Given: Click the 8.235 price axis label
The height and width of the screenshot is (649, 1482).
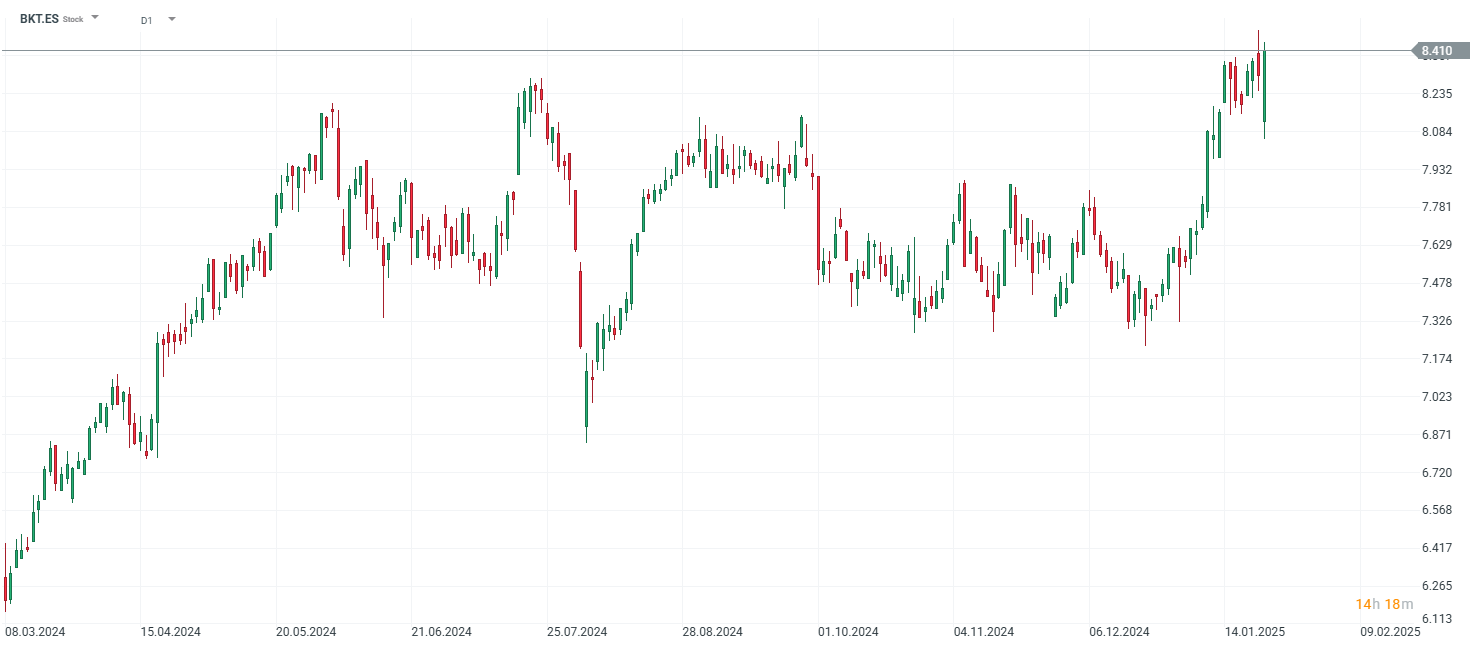Looking at the screenshot, I should click(x=1436, y=94).
